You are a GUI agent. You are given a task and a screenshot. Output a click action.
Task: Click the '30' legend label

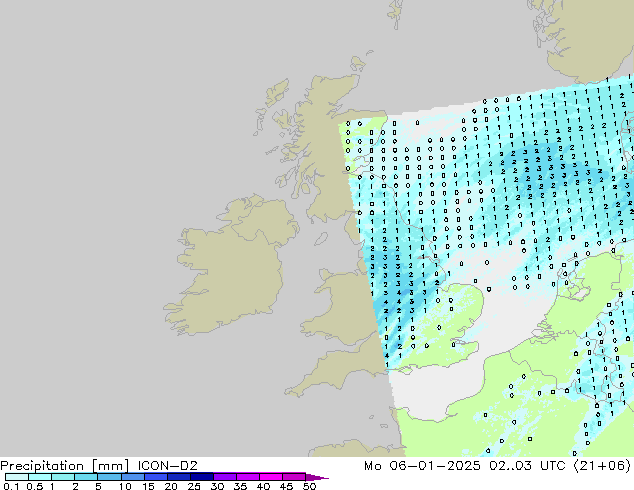point(217,486)
